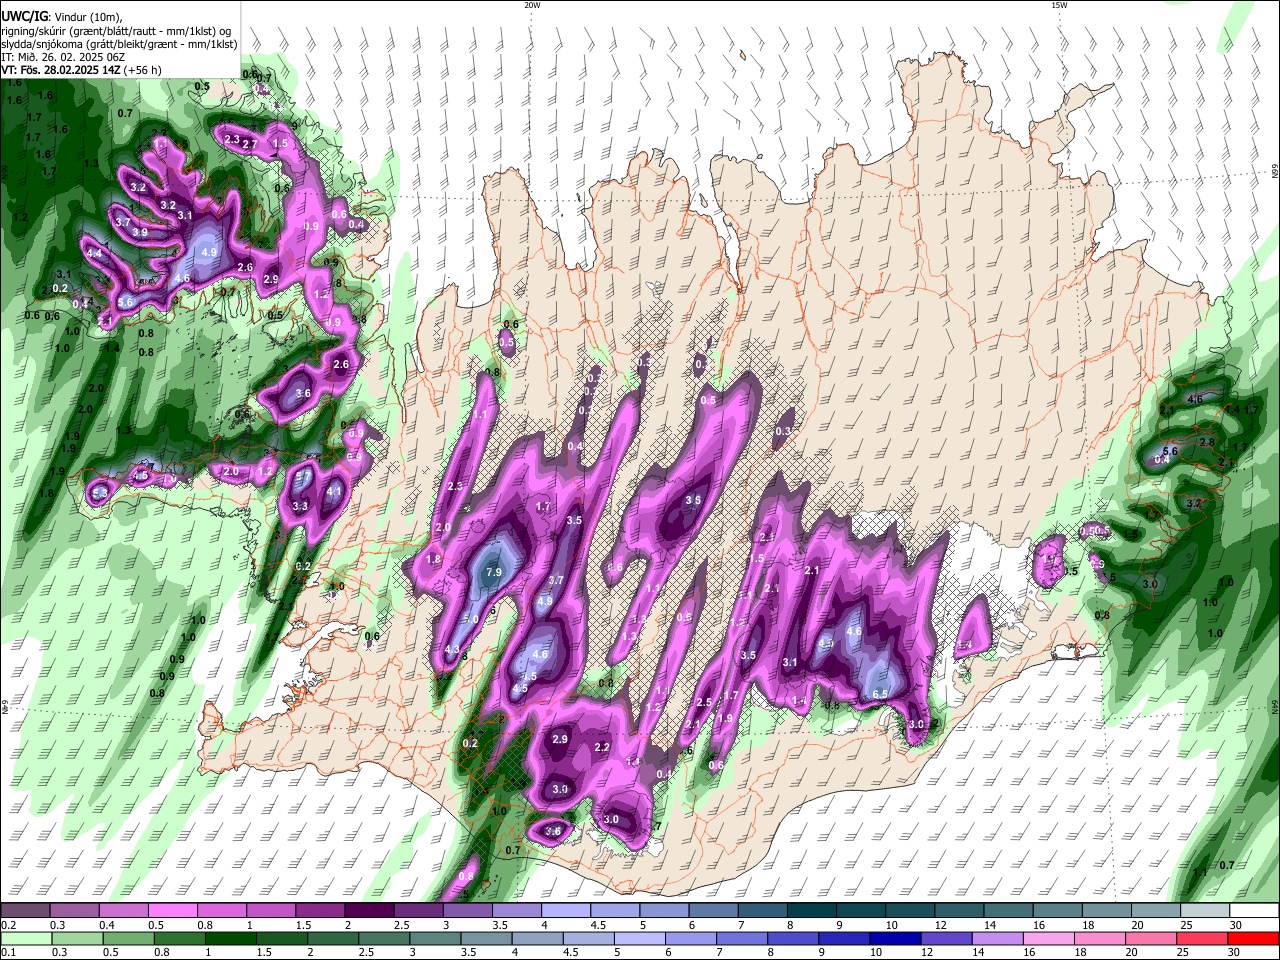Screen dimensions: 1280x960
Task: Select the 20W longitude label at top
Action: 532,6
